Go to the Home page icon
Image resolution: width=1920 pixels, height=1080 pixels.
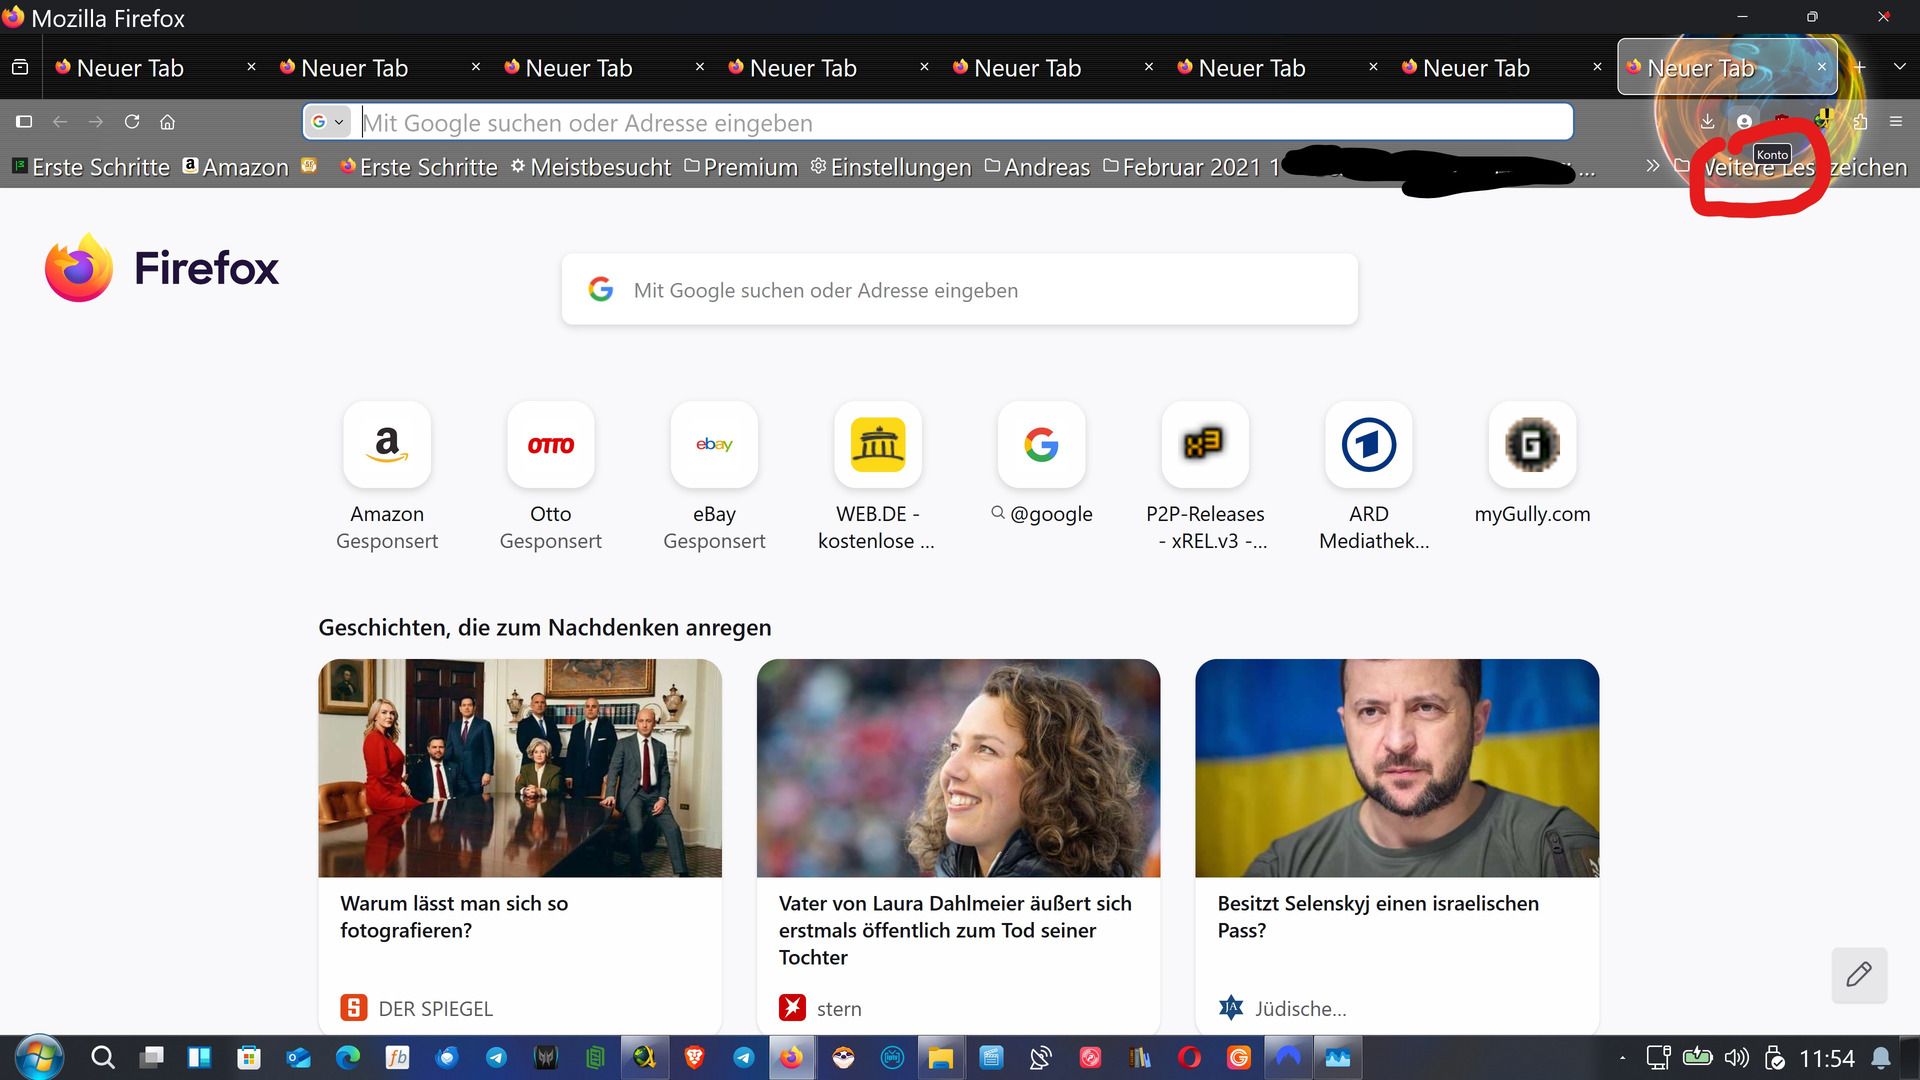[x=168, y=121]
